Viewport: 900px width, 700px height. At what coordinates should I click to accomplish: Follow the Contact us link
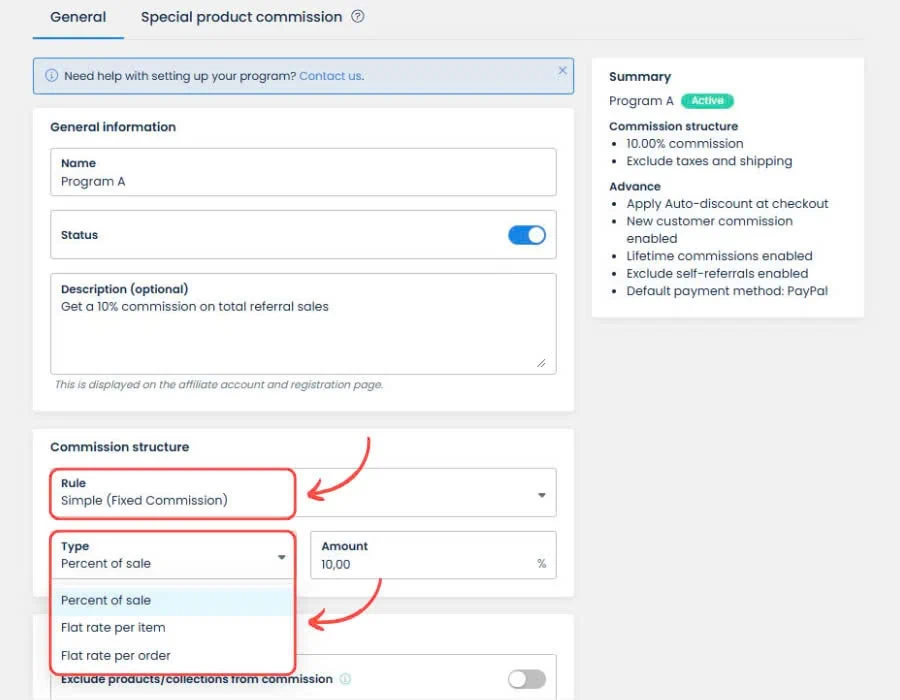(331, 76)
